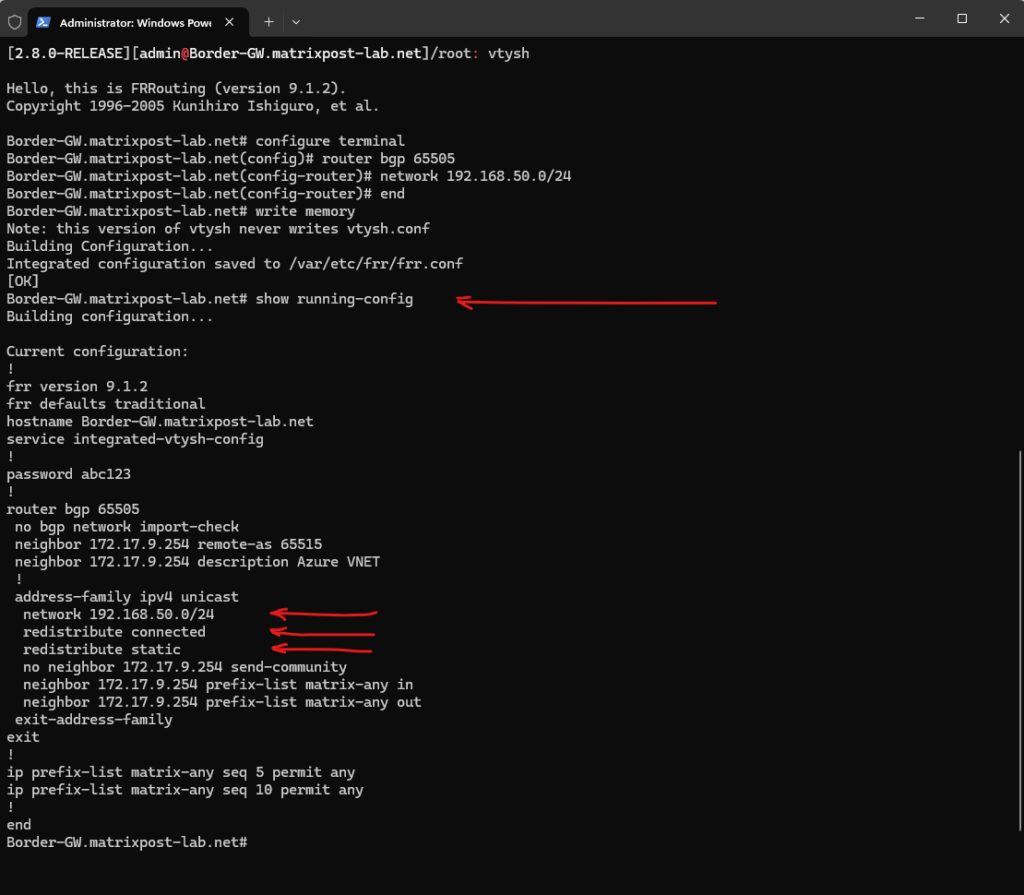Expand the new tab profile dropdown
This screenshot has width=1024, height=895.
pos(296,22)
